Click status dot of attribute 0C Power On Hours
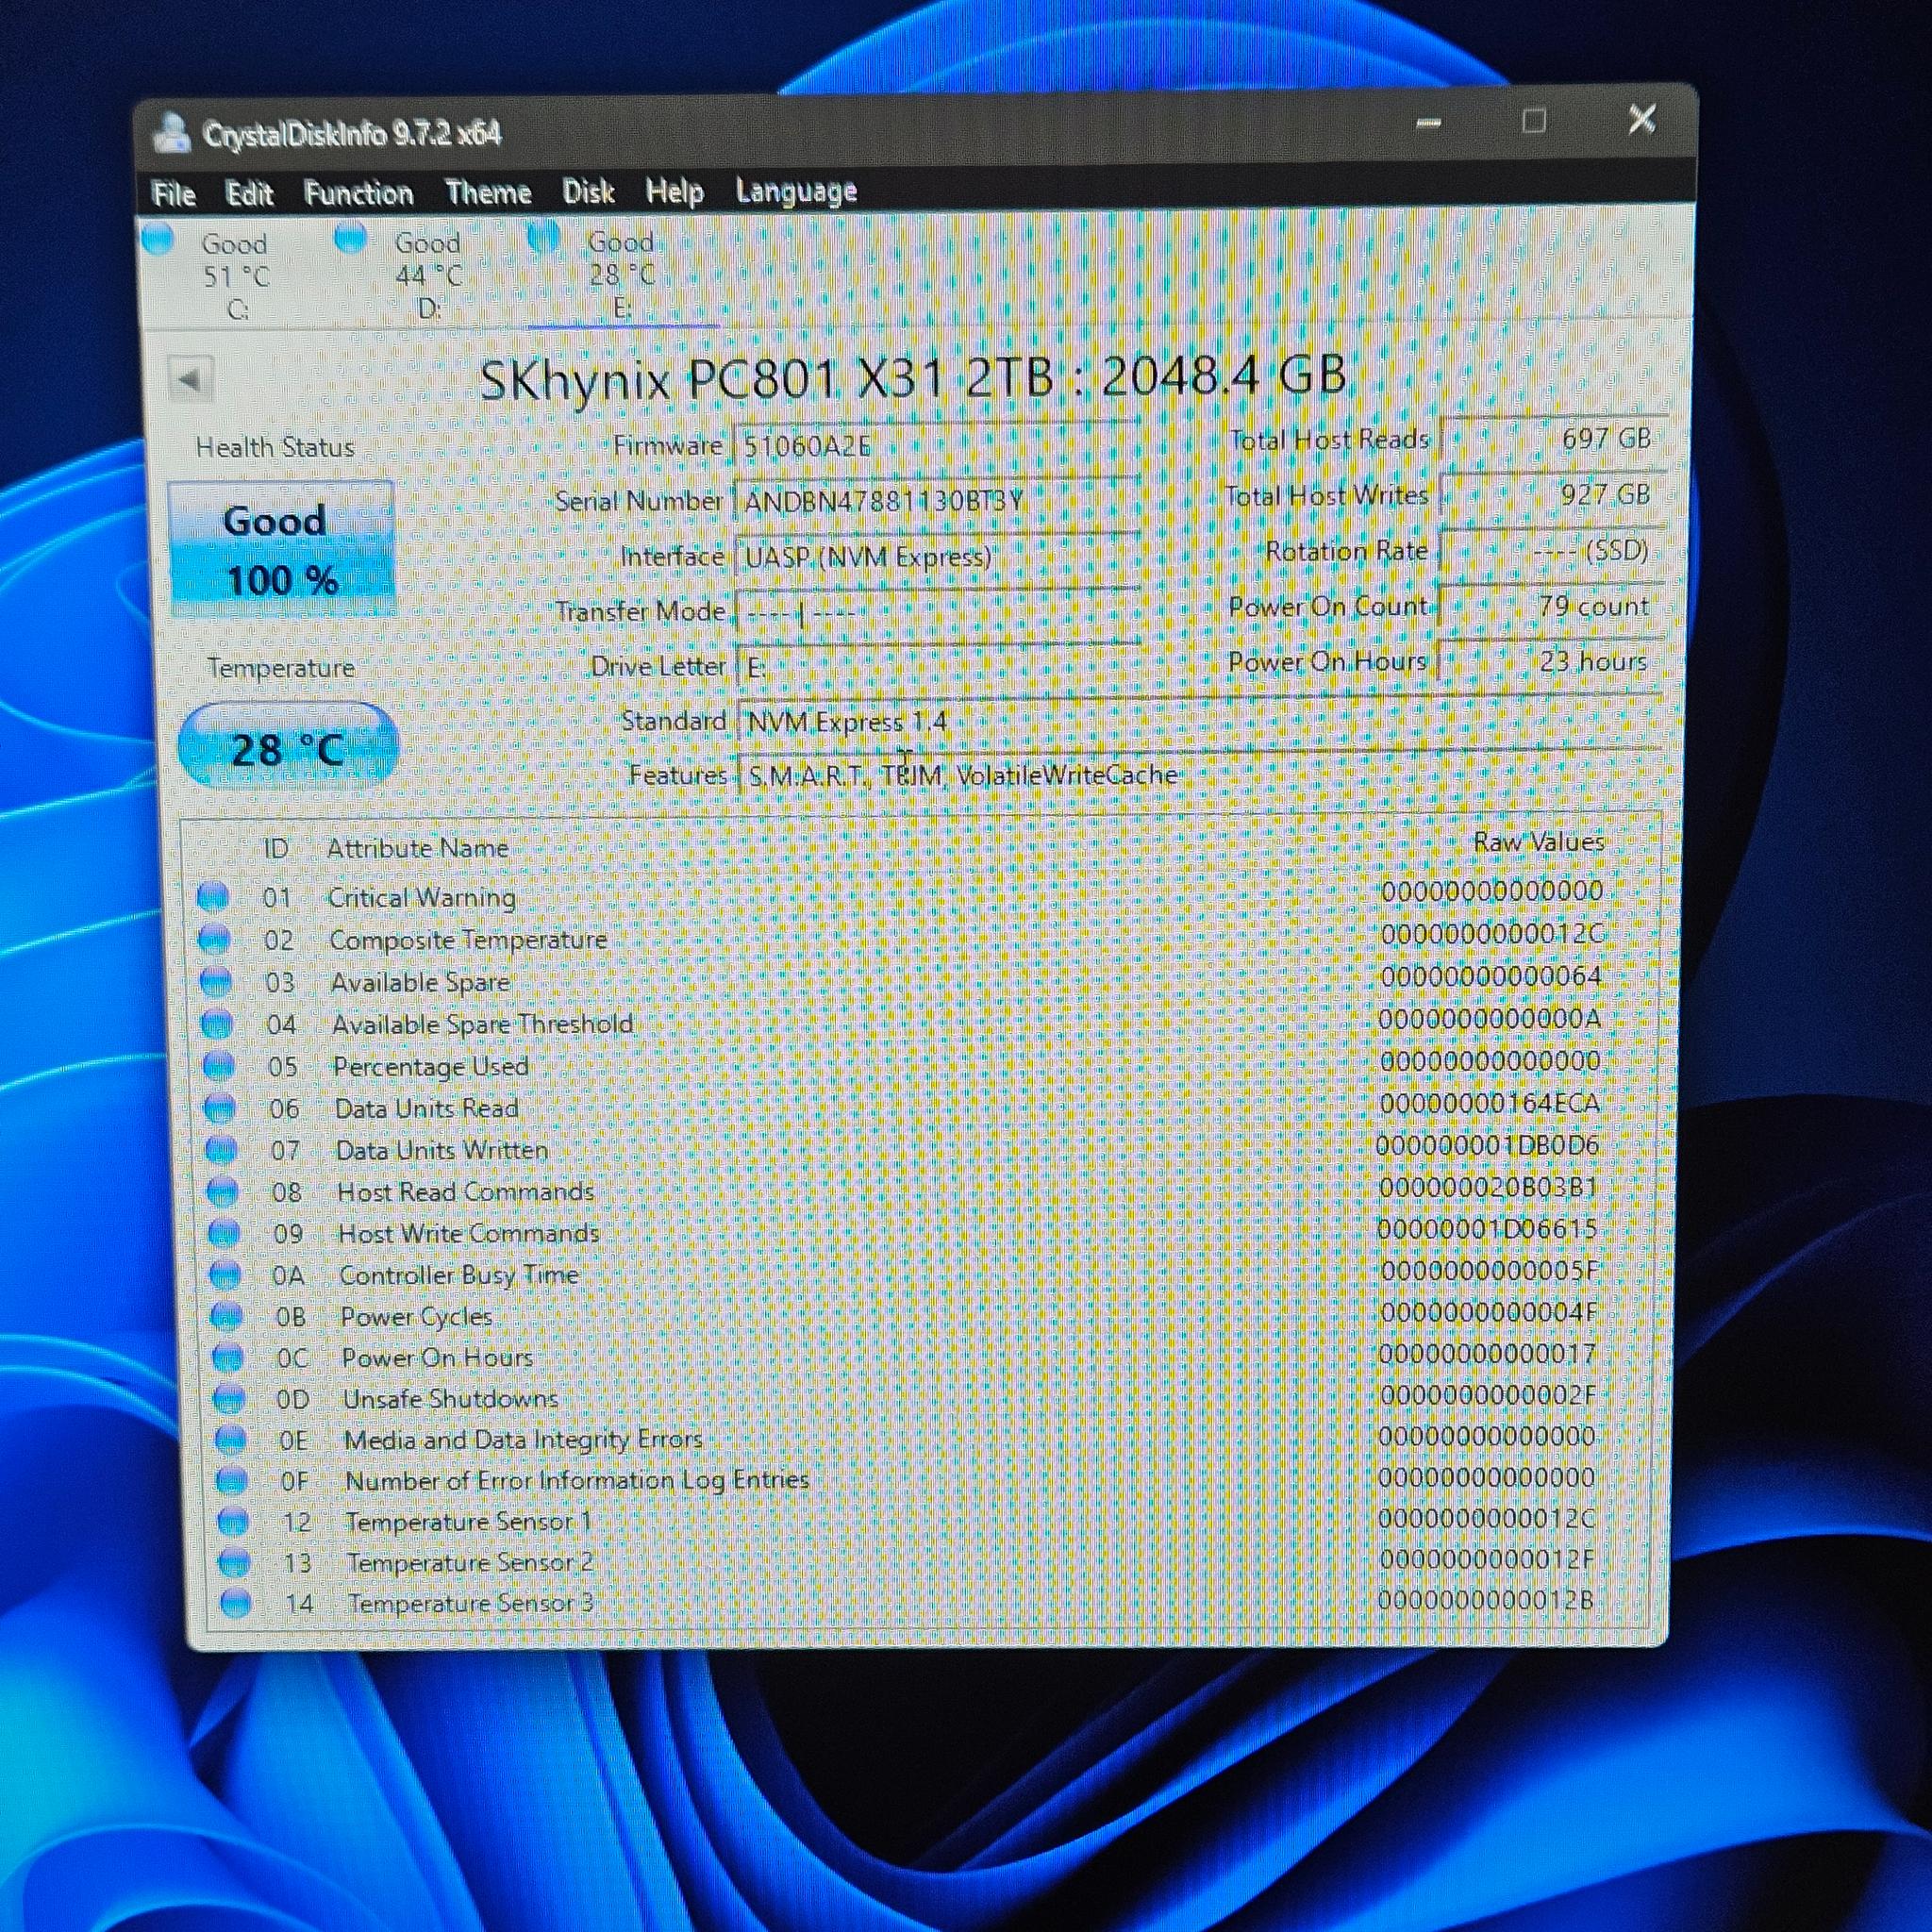The width and height of the screenshot is (1932, 1932). point(227,1358)
